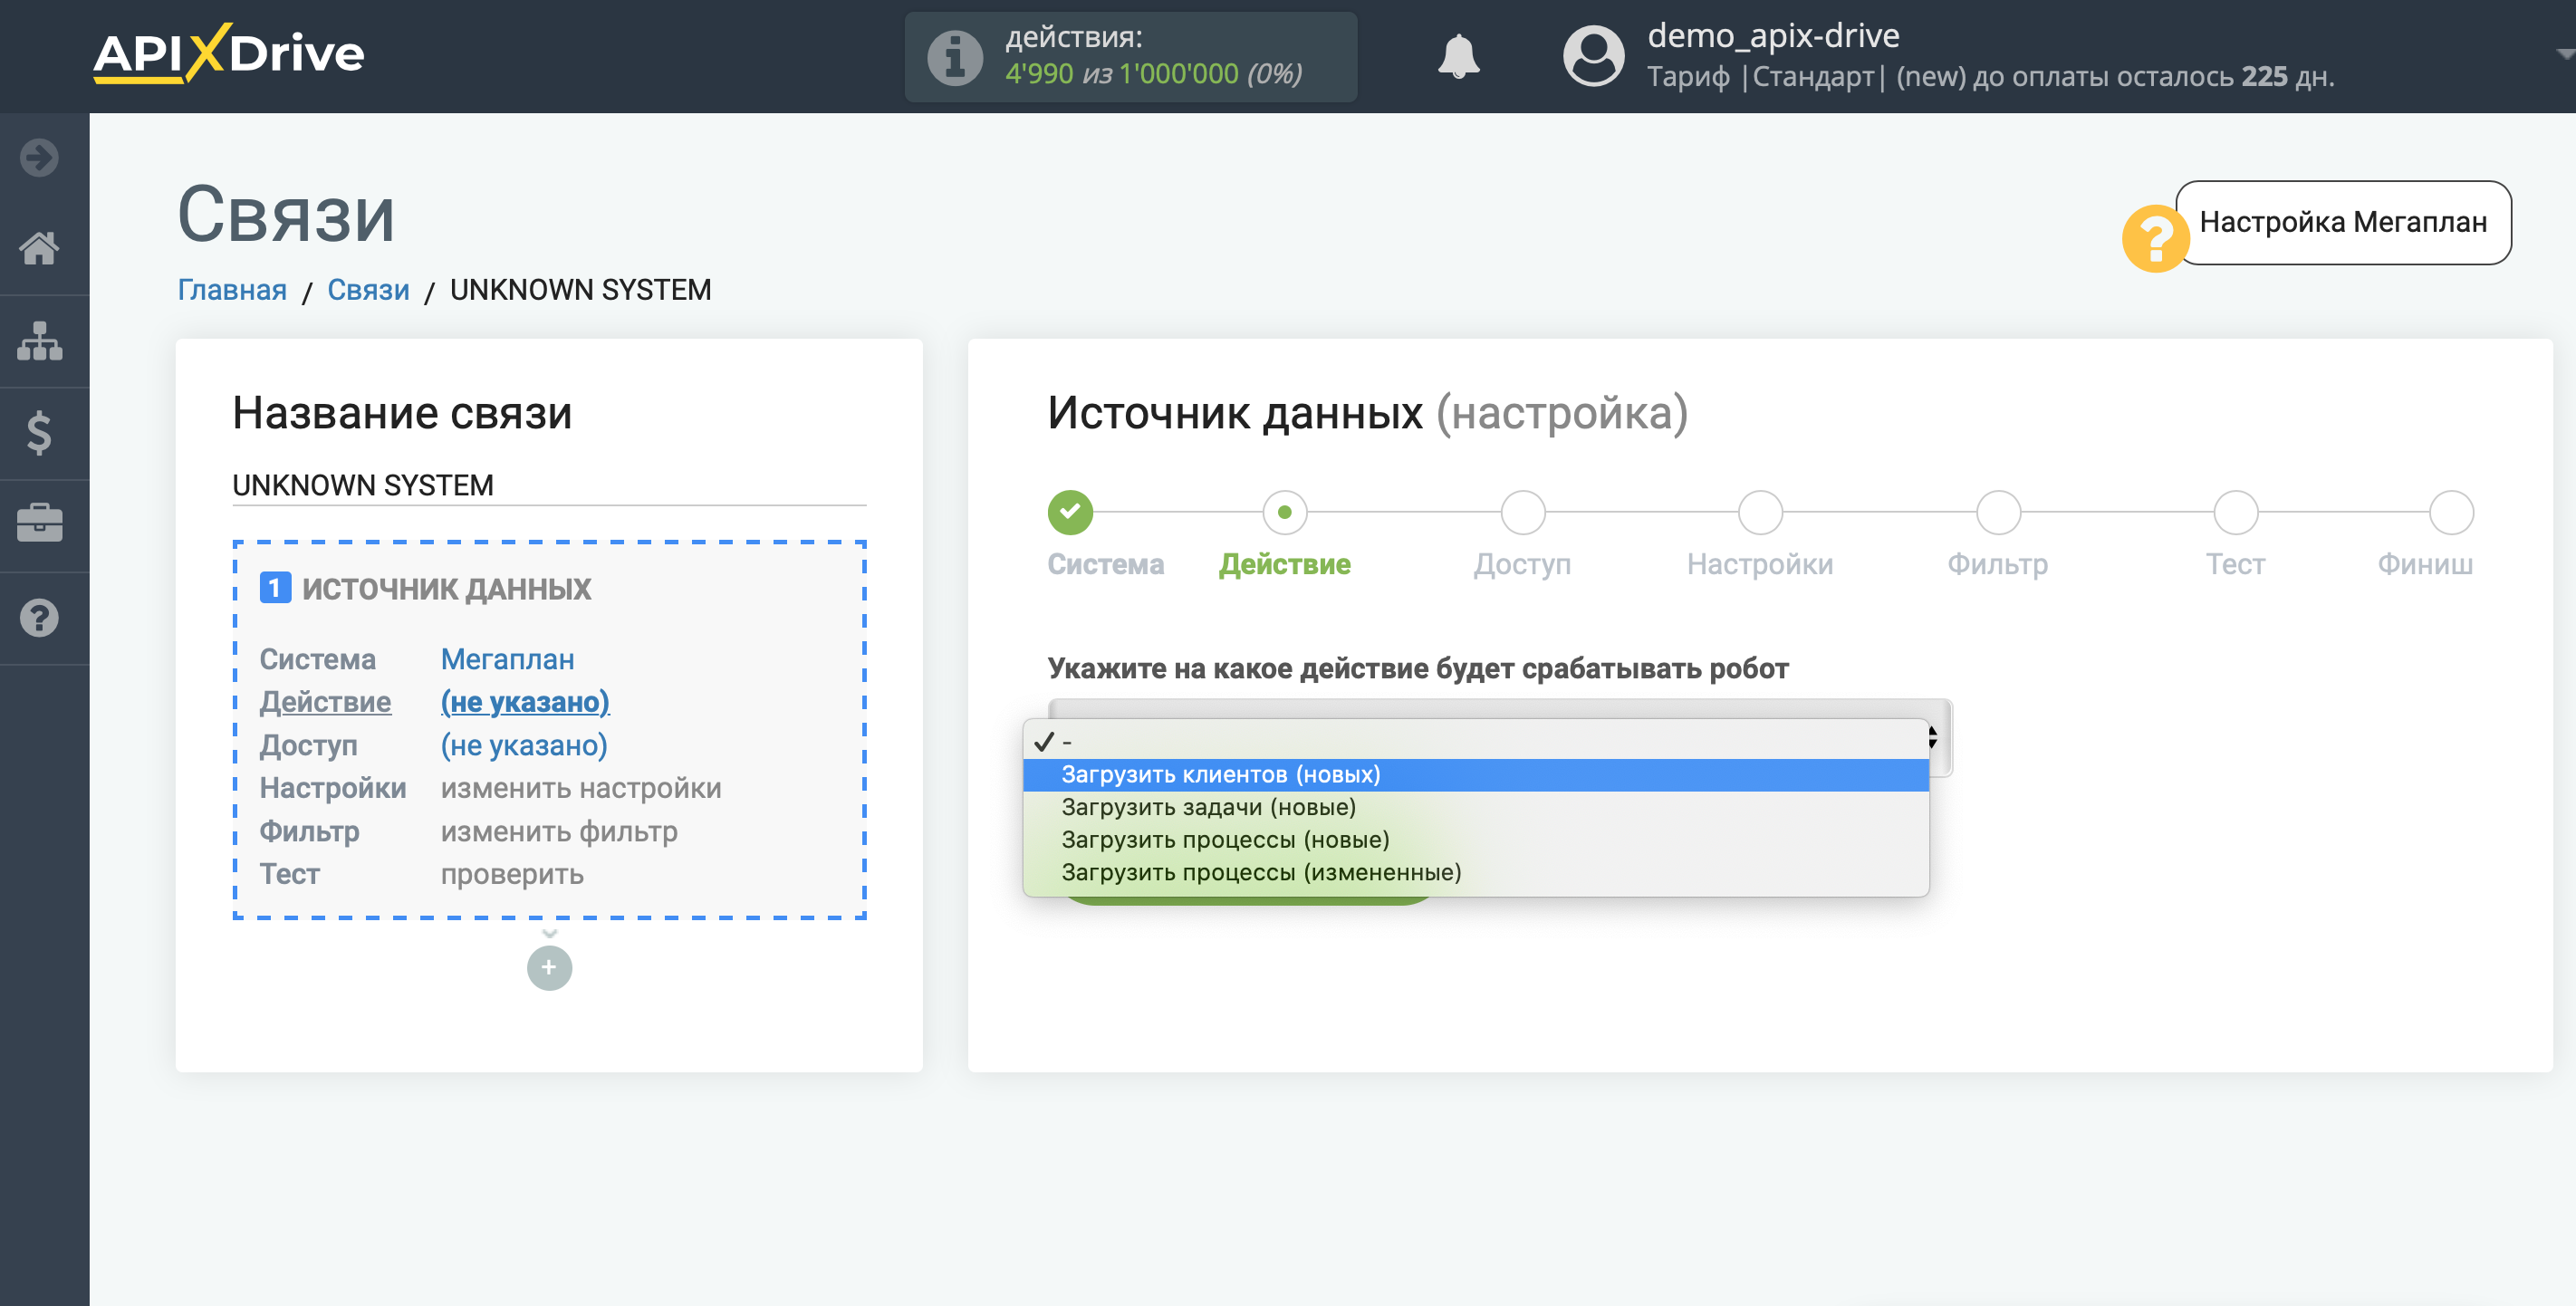The height and width of the screenshot is (1306, 2576).
Task: Go to the Тест step circle
Action: (2236, 512)
